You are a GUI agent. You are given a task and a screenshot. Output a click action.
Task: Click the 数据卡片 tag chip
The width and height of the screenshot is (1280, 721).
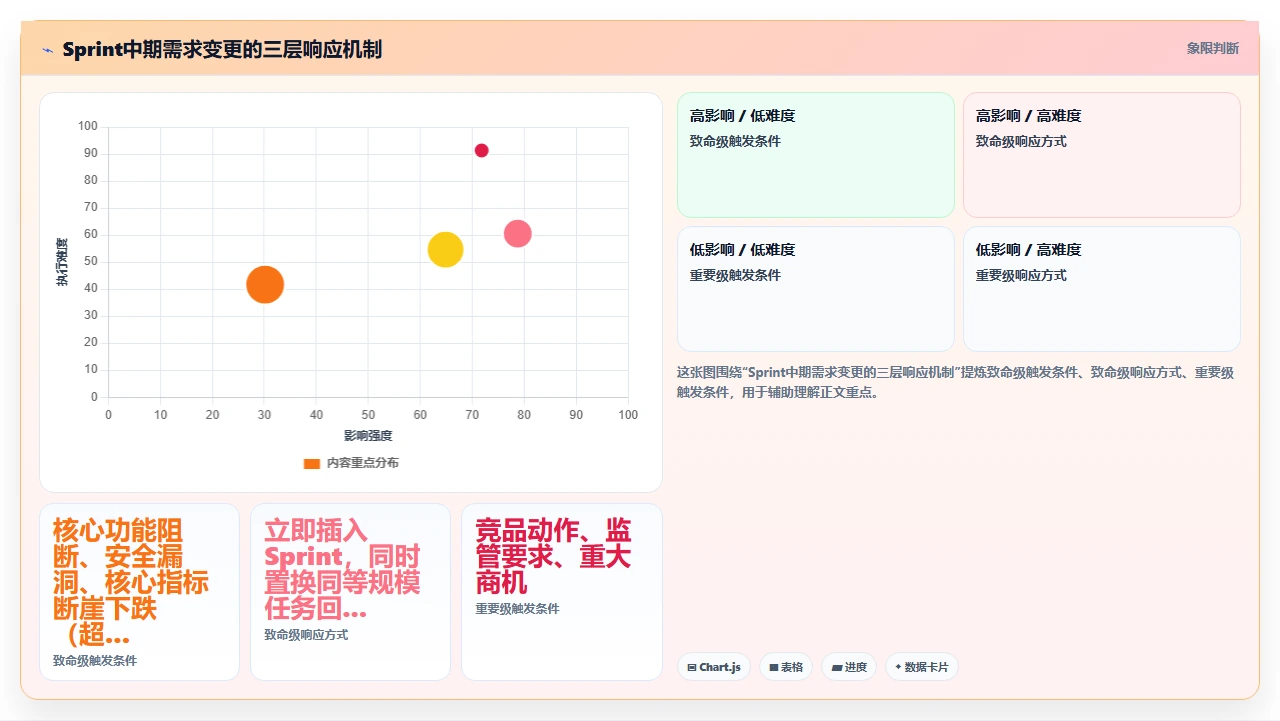tap(922, 667)
